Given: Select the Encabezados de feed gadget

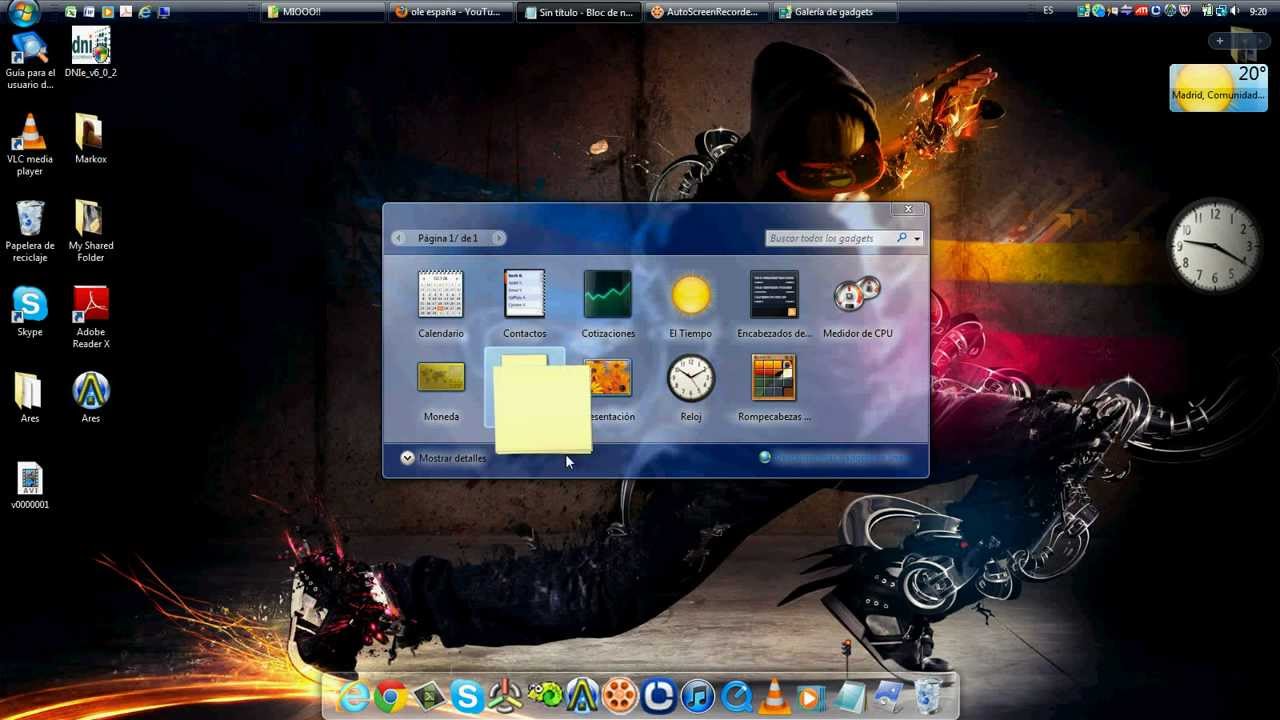Looking at the screenshot, I should [x=774, y=304].
